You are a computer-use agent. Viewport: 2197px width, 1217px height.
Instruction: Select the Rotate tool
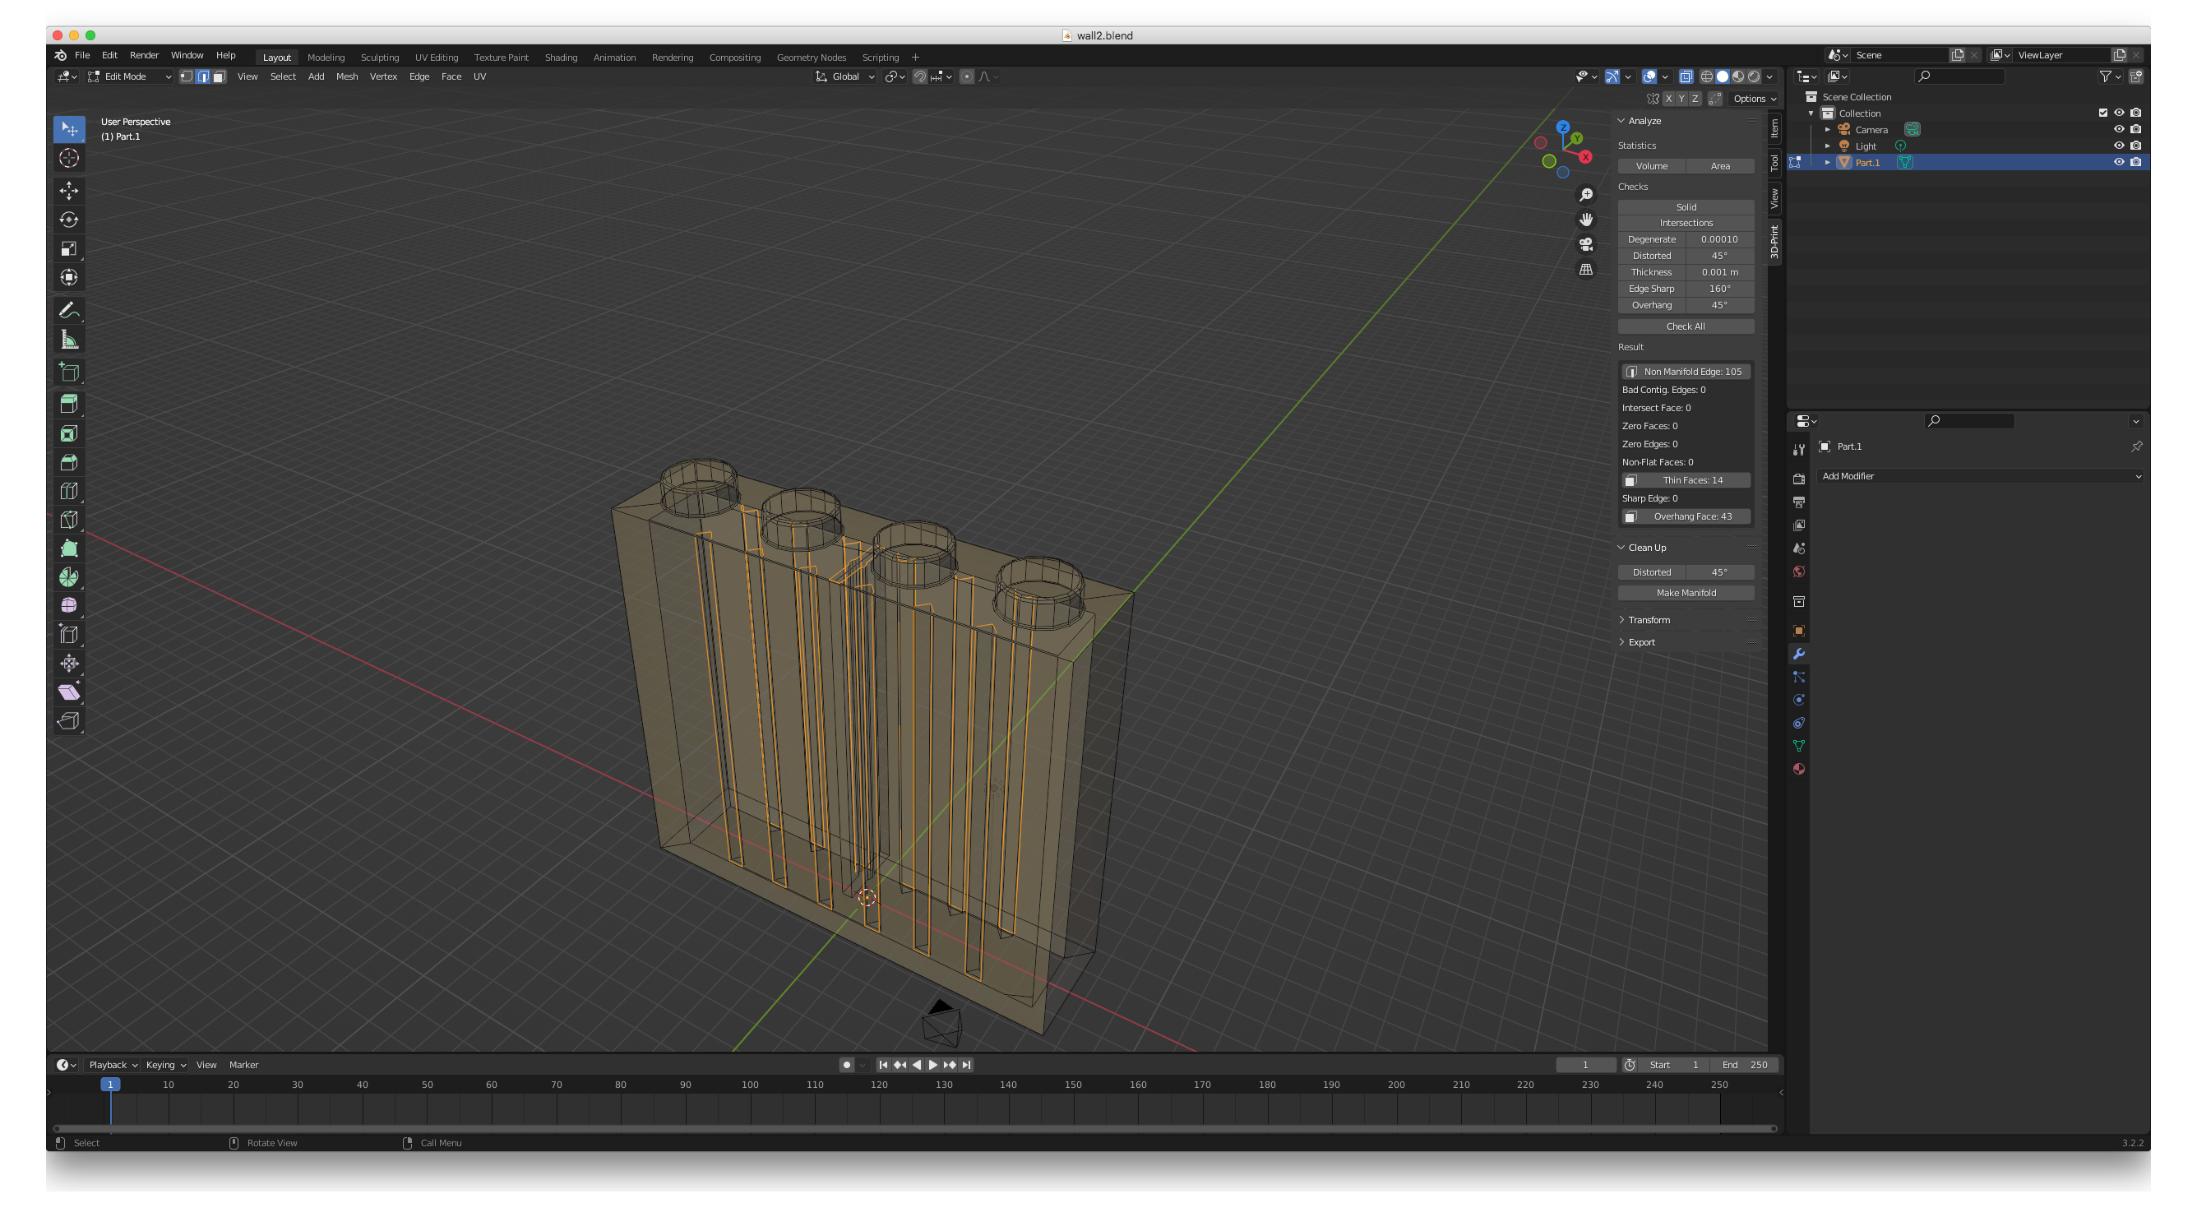click(69, 219)
